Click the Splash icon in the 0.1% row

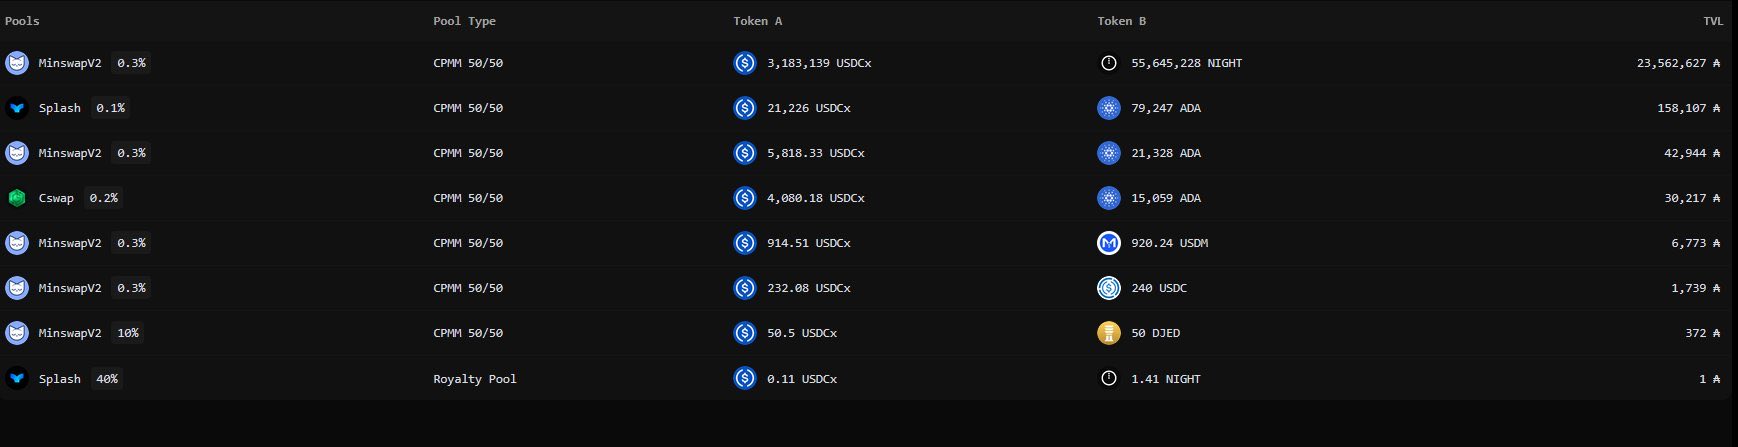coord(17,108)
